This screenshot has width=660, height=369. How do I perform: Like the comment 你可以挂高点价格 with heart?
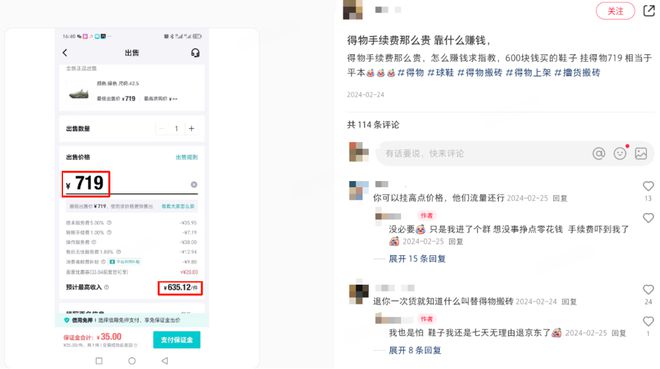(x=648, y=186)
